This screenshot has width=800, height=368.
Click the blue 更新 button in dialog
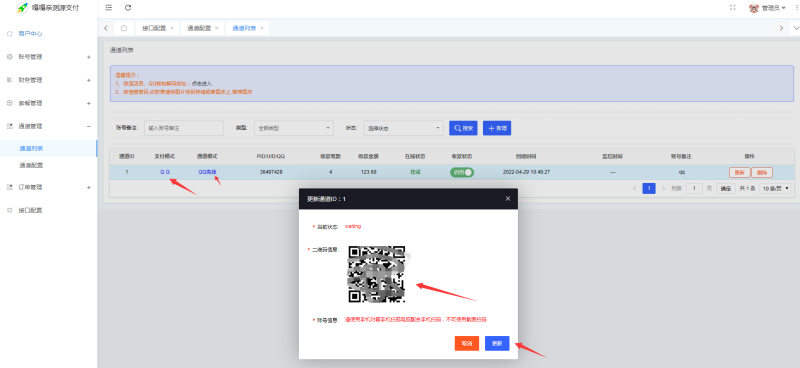tap(497, 344)
